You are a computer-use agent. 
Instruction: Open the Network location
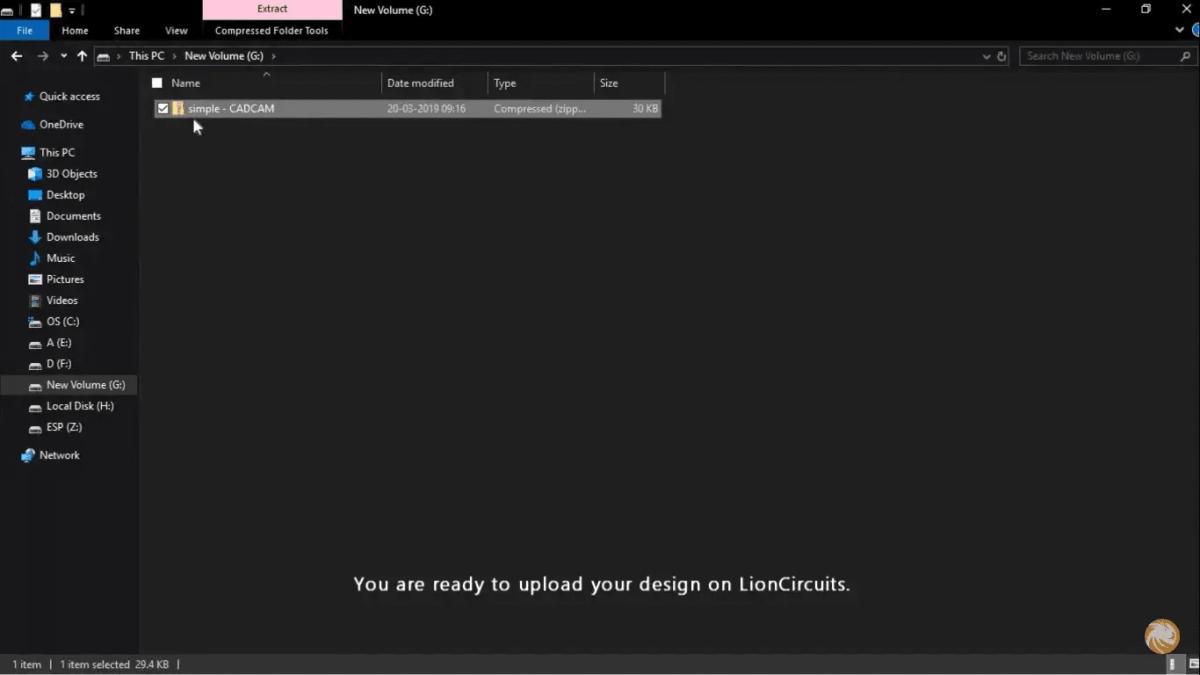(59, 455)
